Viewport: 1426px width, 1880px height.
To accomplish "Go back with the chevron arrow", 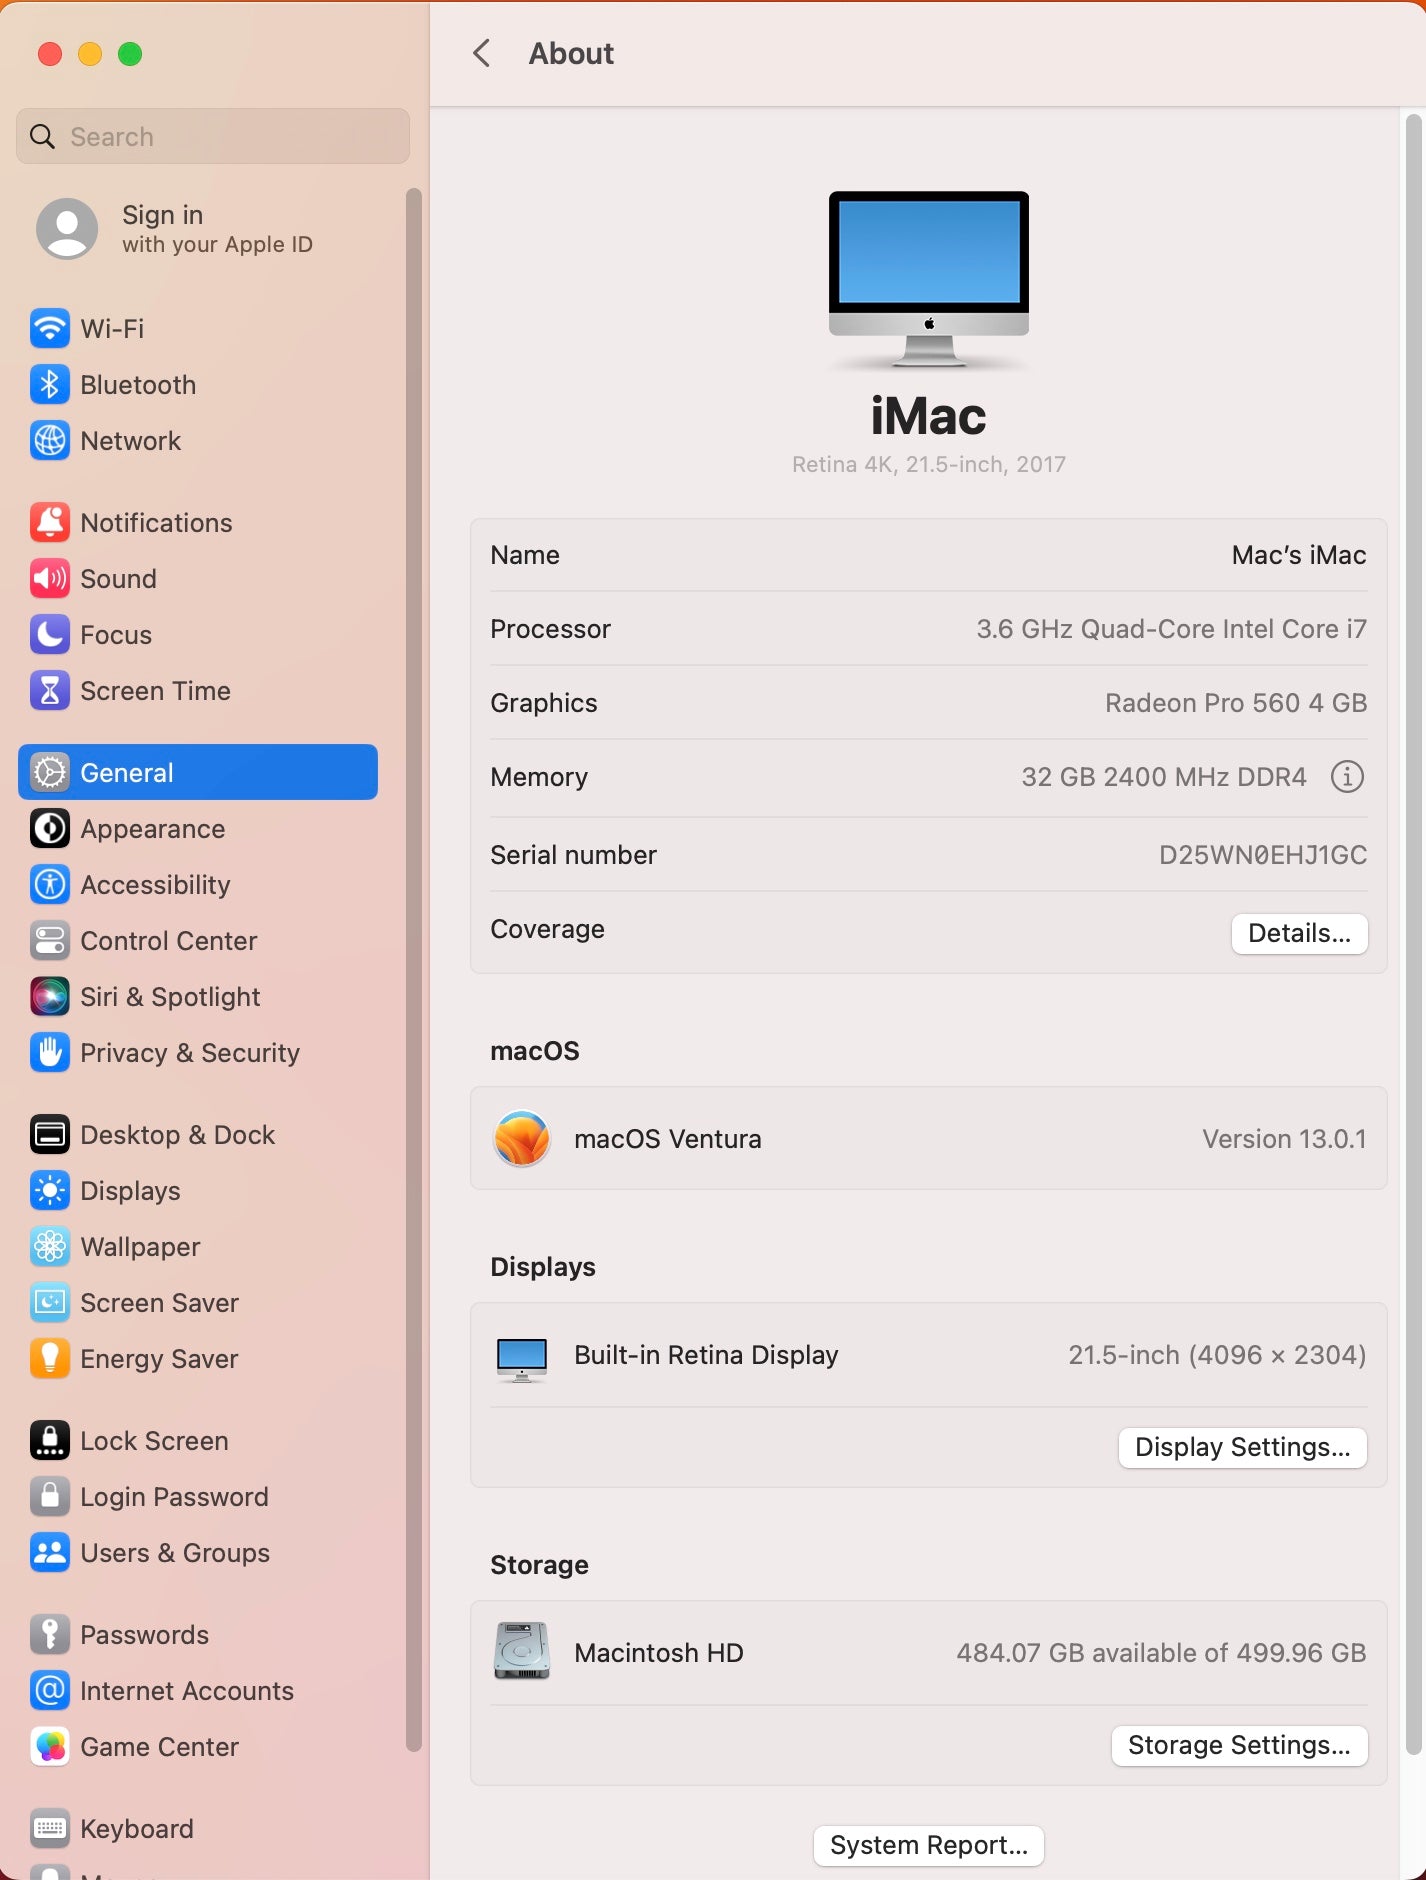I will tap(481, 53).
